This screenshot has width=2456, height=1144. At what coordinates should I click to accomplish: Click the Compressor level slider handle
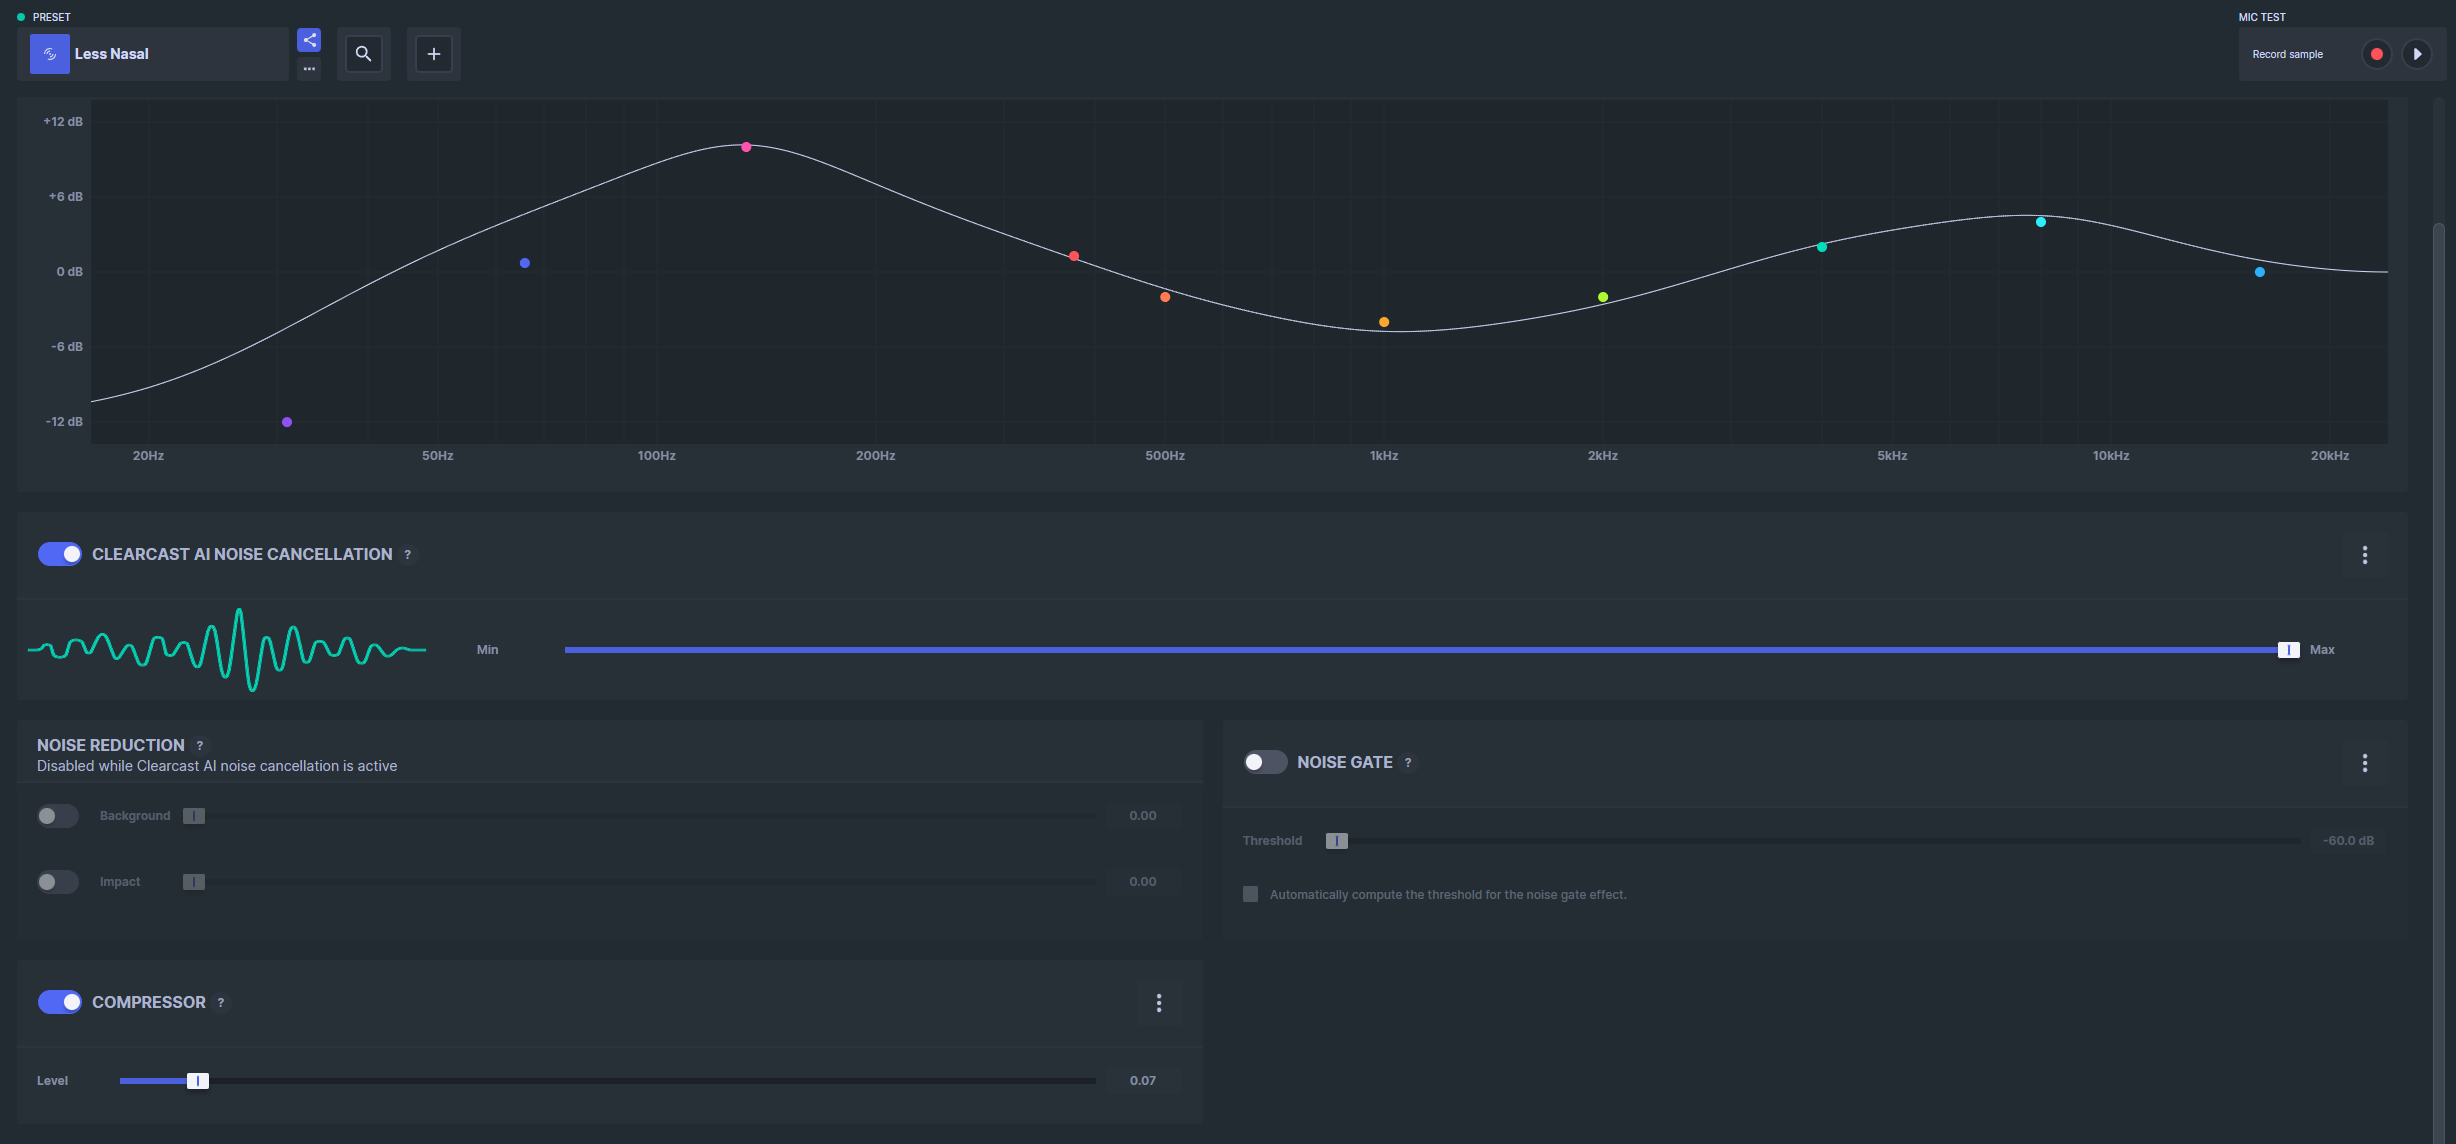click(198, 1081)
